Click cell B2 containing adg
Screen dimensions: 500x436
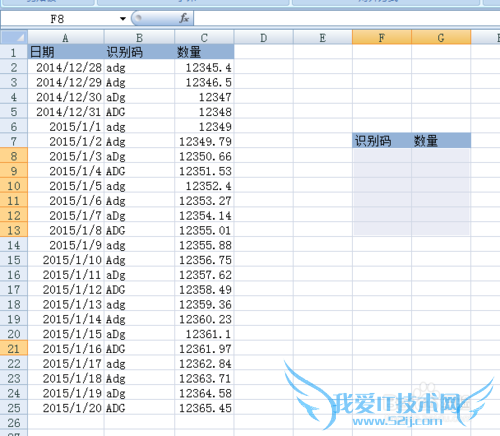[139, 67]
